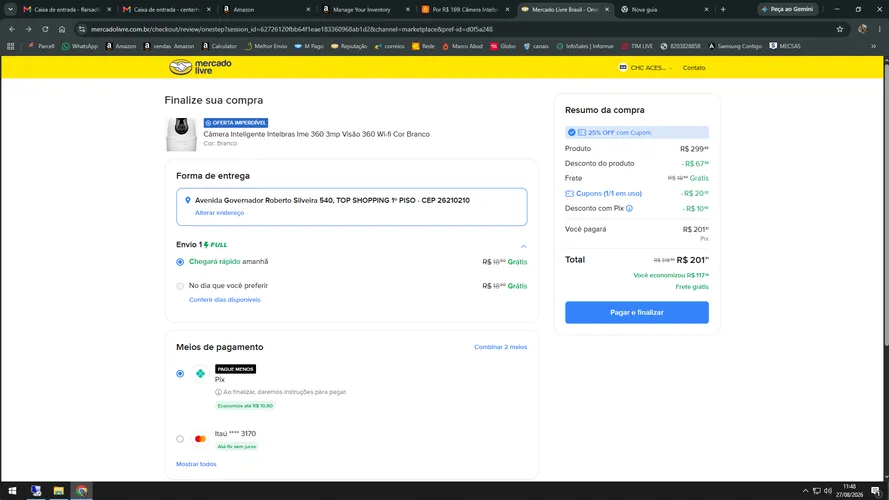Click the browser address bar URL
Screen dimensions: 889x500
coord(291,29)
